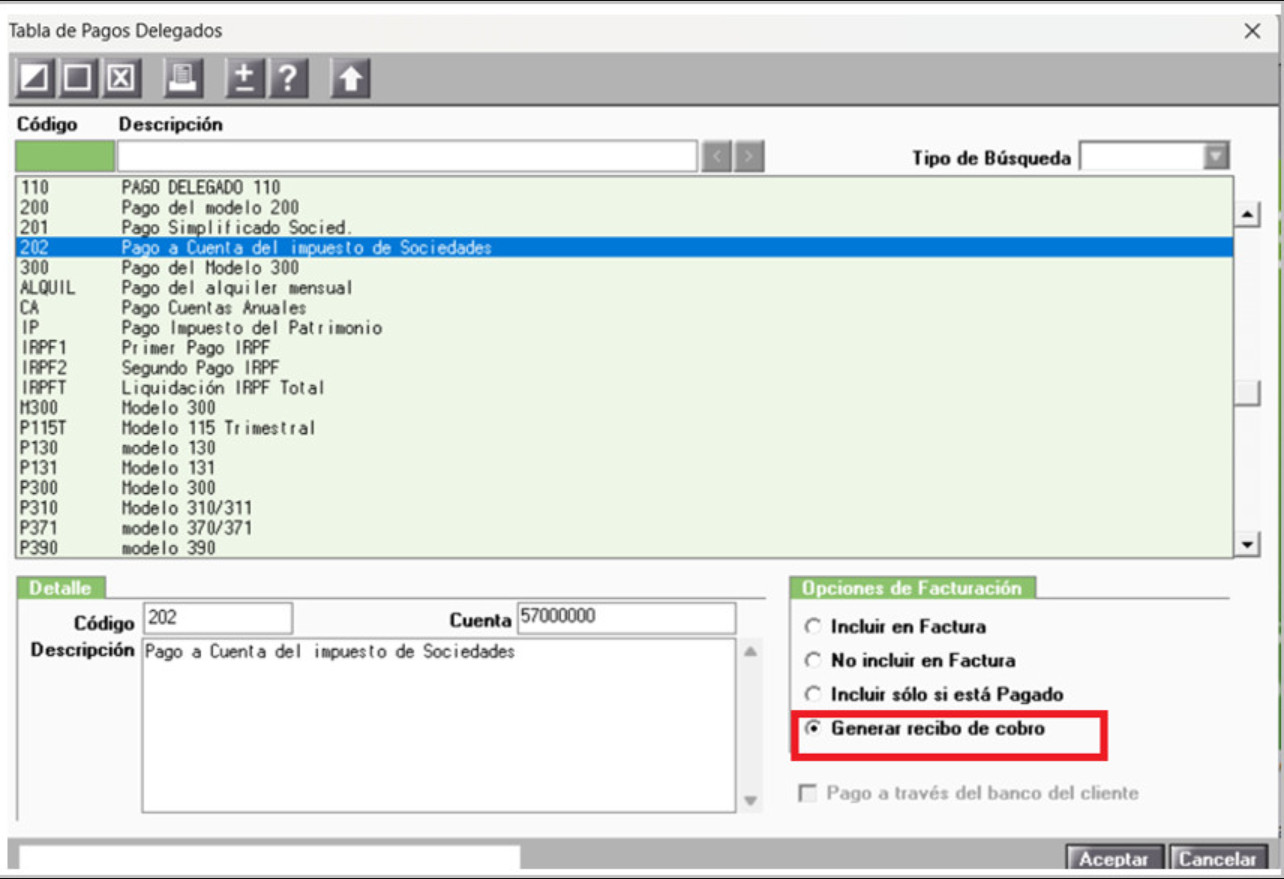Click the Opciones de Facturación tab label
This screenshot has height=879, width=1284.
[x=912, y=588]
